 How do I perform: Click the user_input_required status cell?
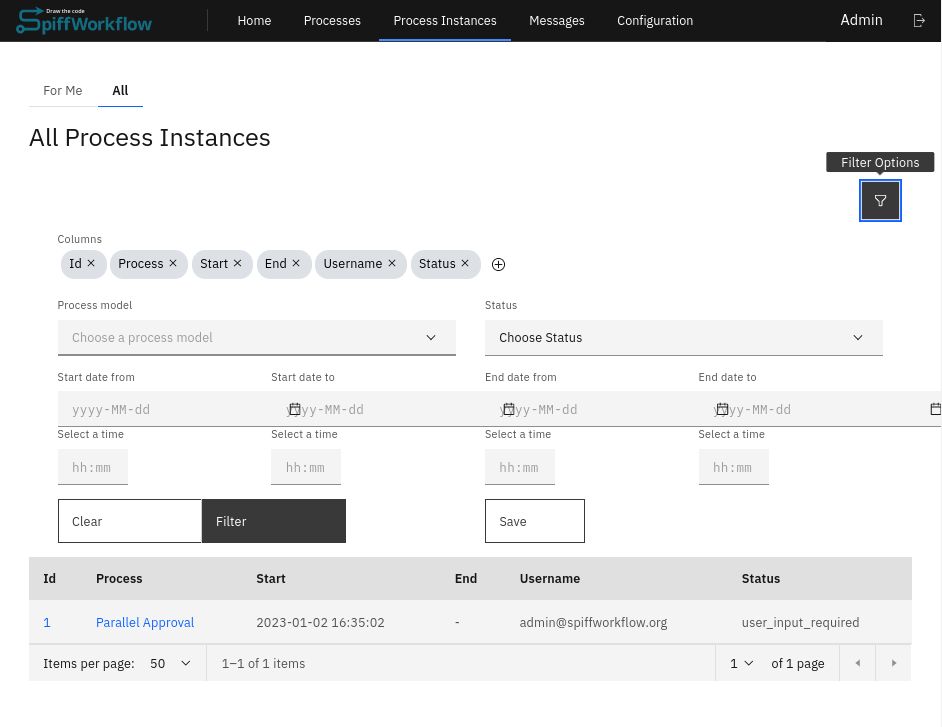(x=800, y=622)
